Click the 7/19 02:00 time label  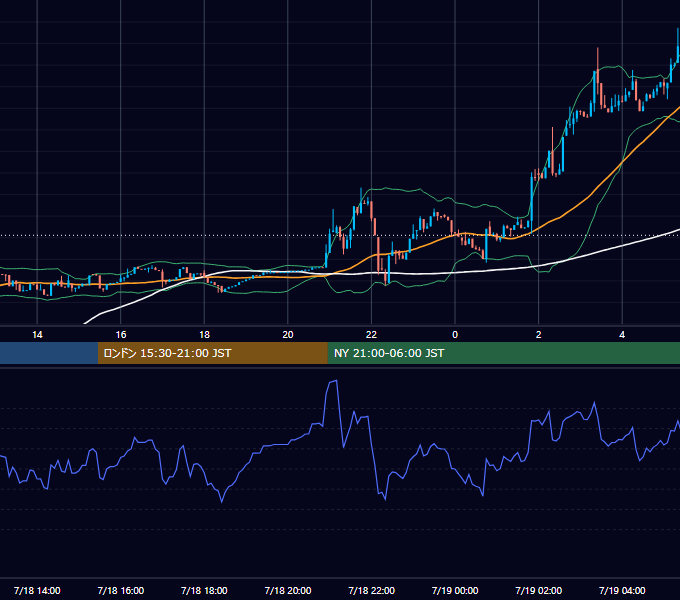[538, 590]
